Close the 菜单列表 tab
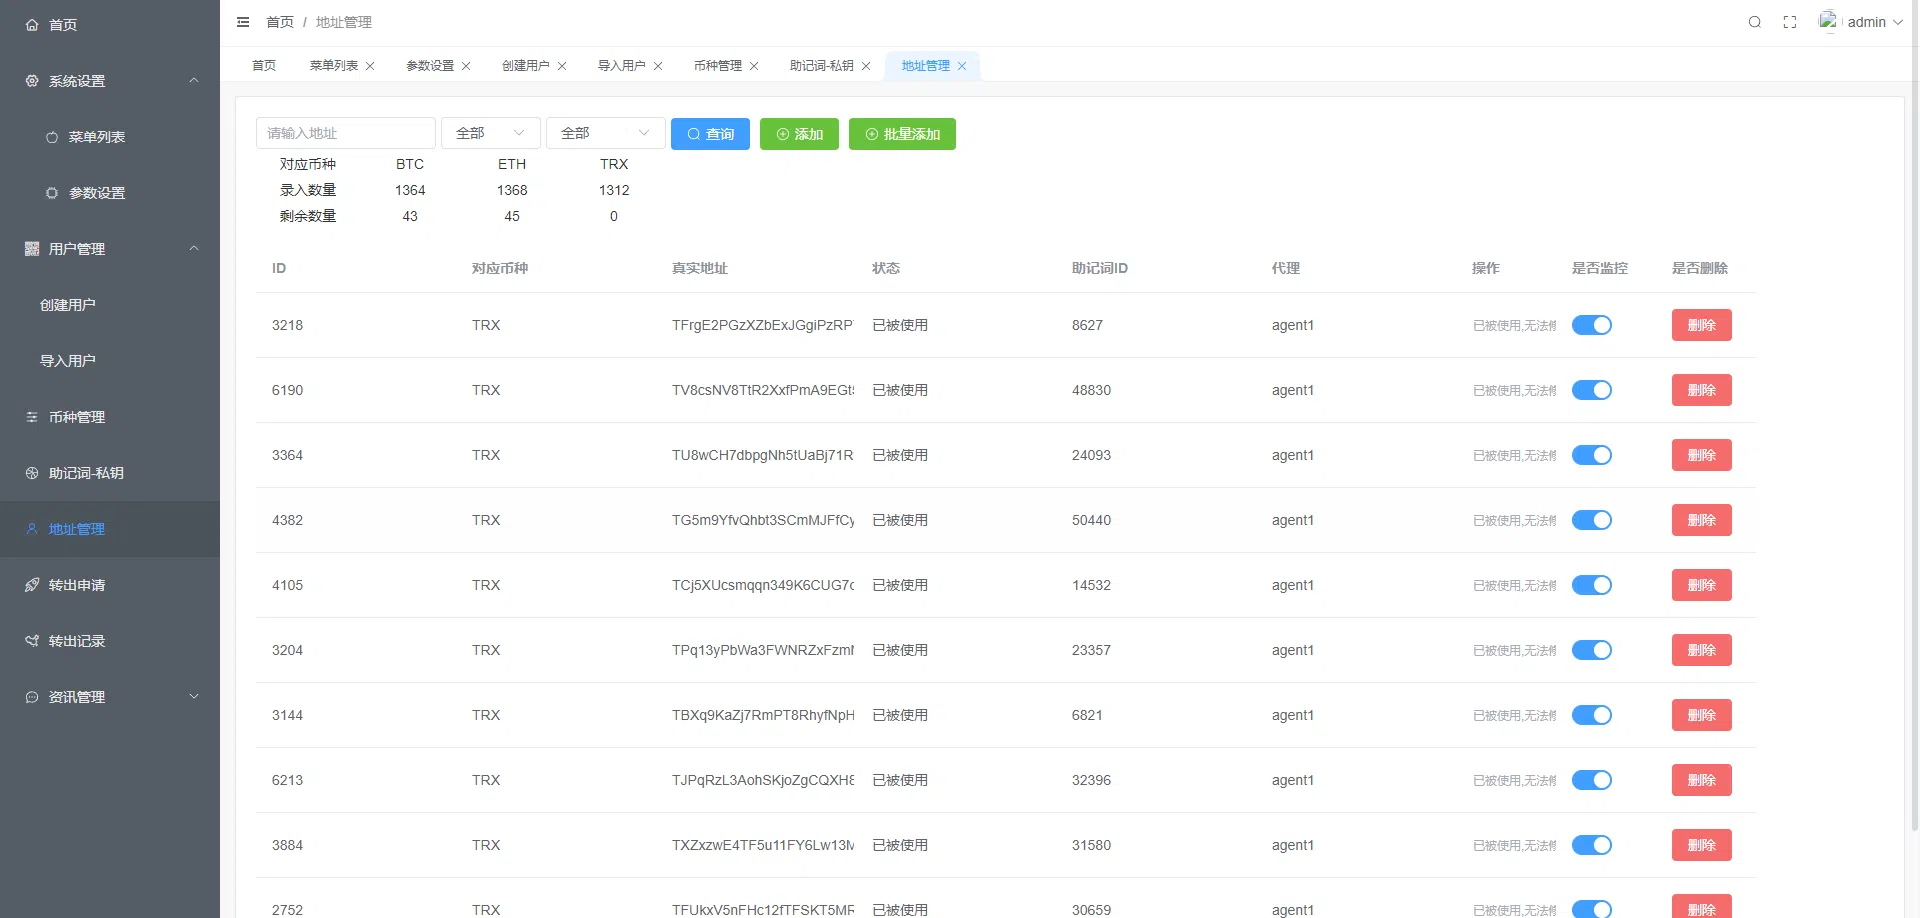Image resolution: width=1920 pixels, height=918 pixels. click(370, 66)
